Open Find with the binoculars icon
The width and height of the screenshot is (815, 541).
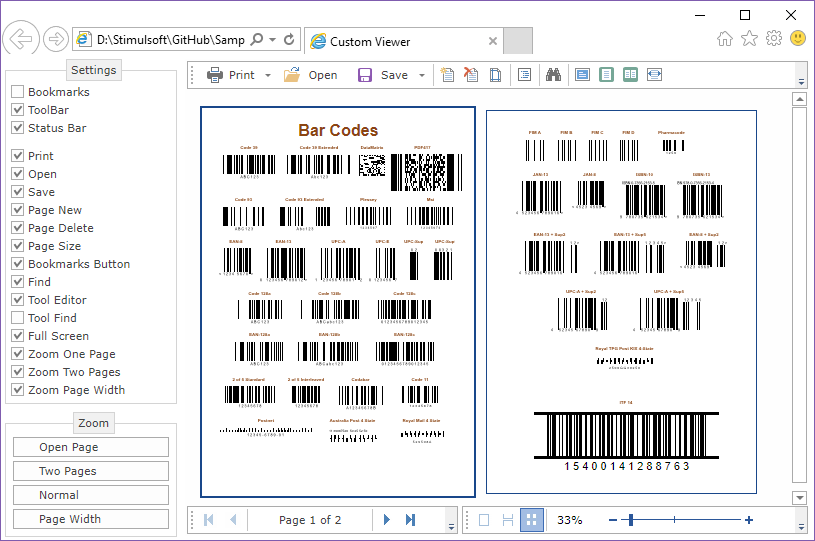pos(554,75)
